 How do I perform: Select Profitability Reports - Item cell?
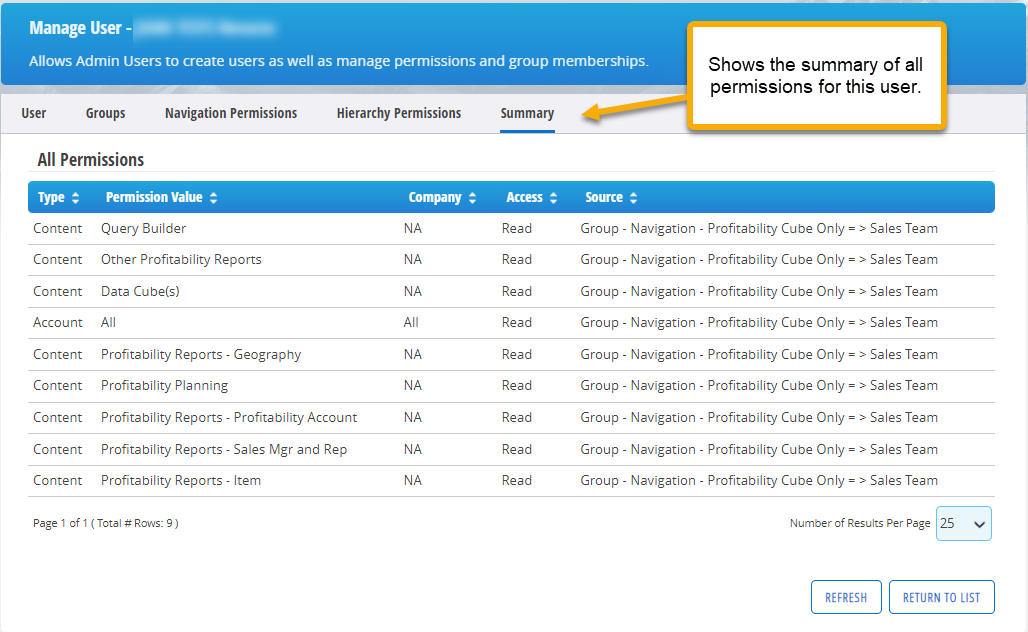tap(181, 481)
